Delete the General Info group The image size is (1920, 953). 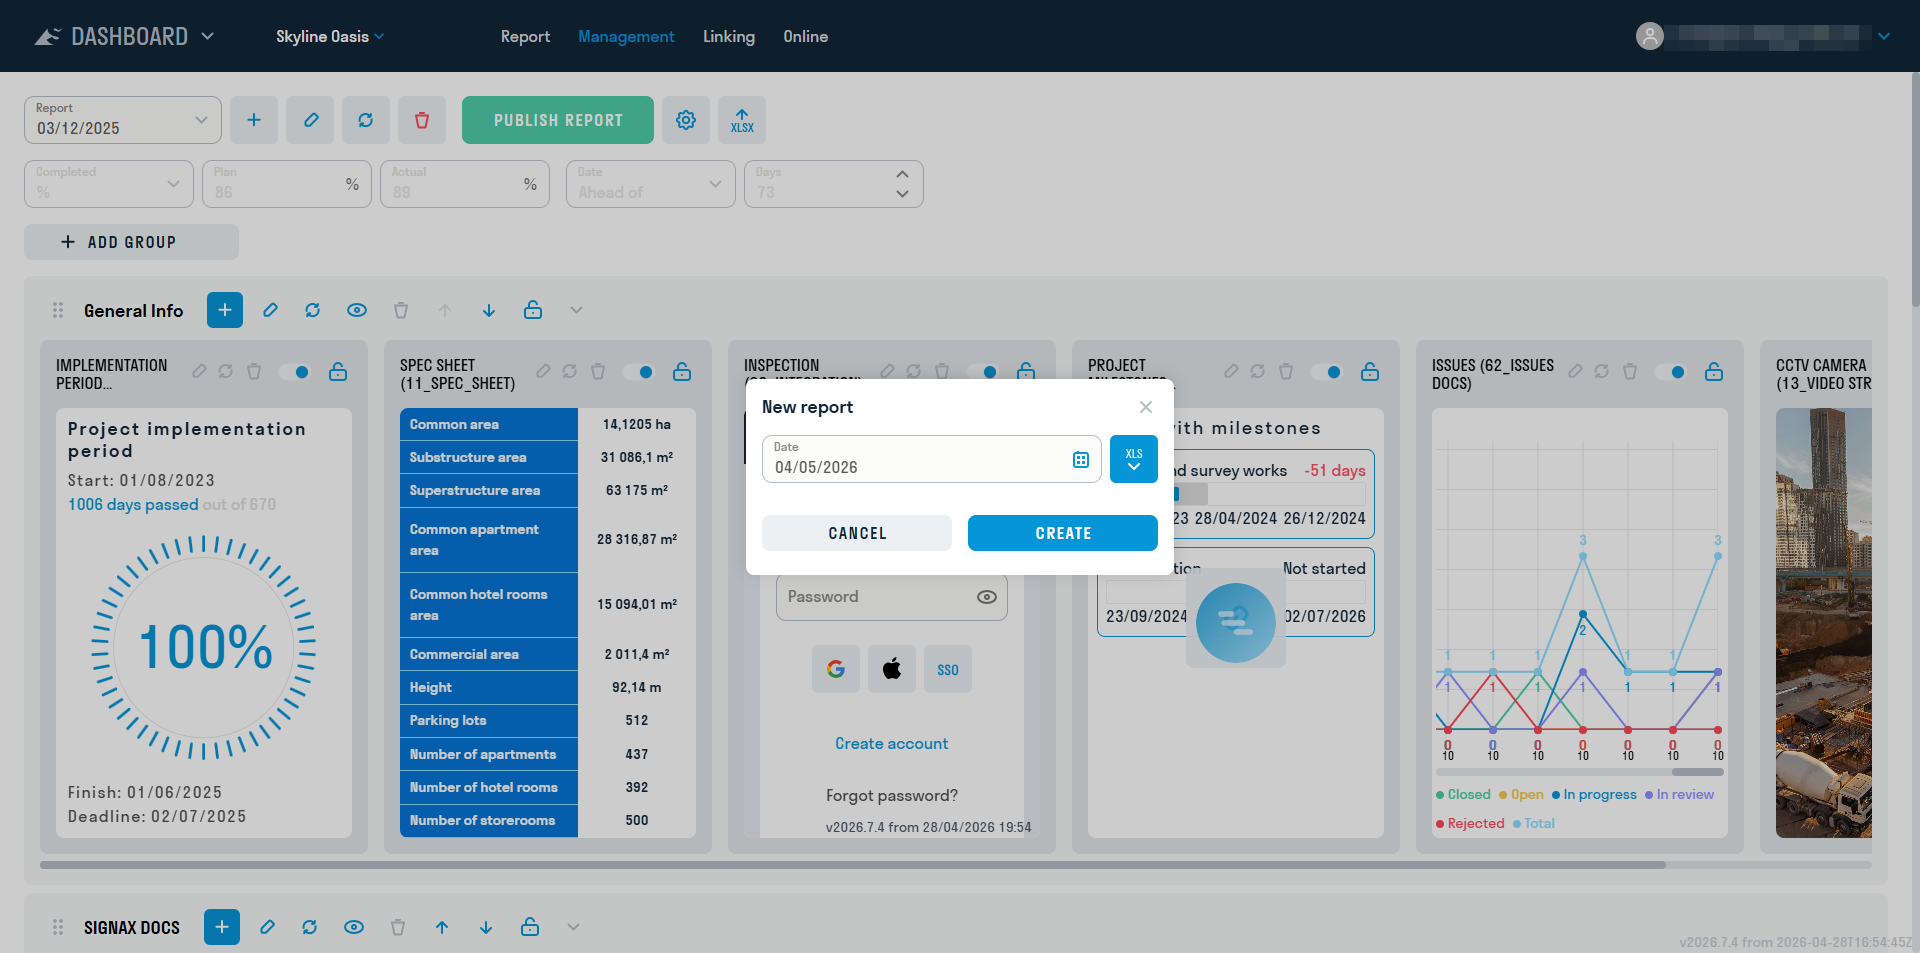tap(401, 310)
